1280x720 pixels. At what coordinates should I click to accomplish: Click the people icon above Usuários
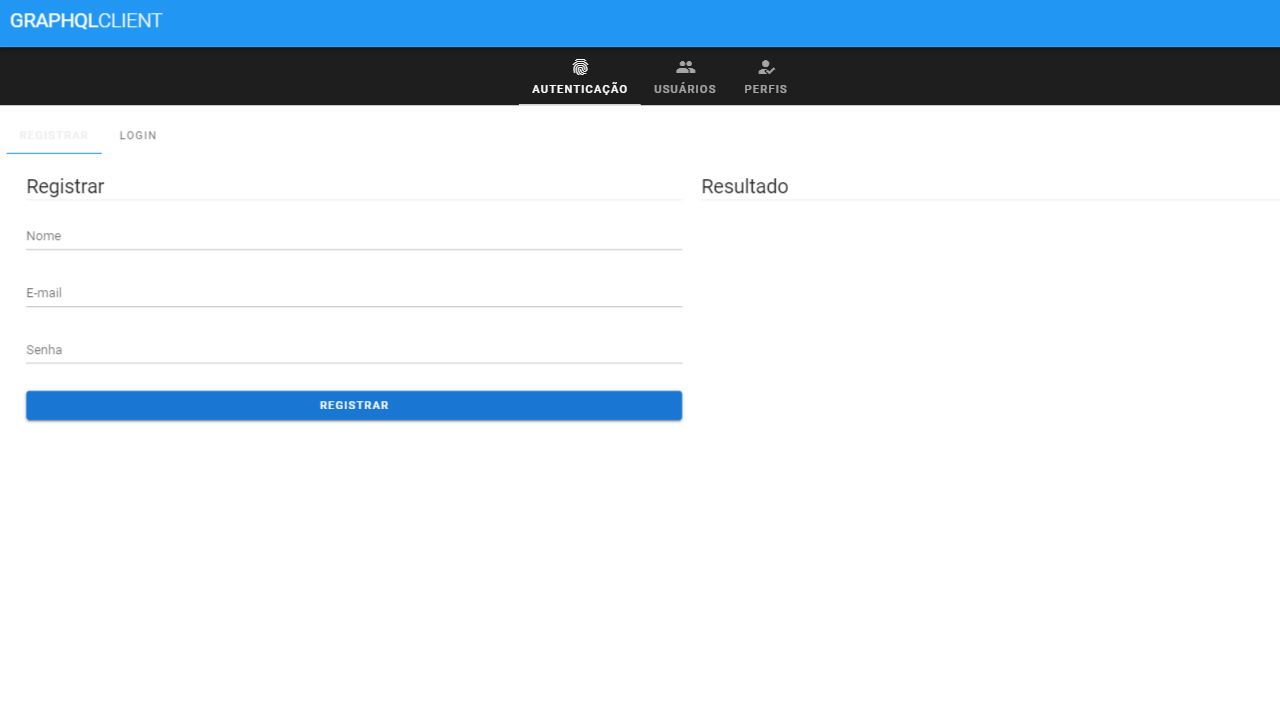[685, 67]
